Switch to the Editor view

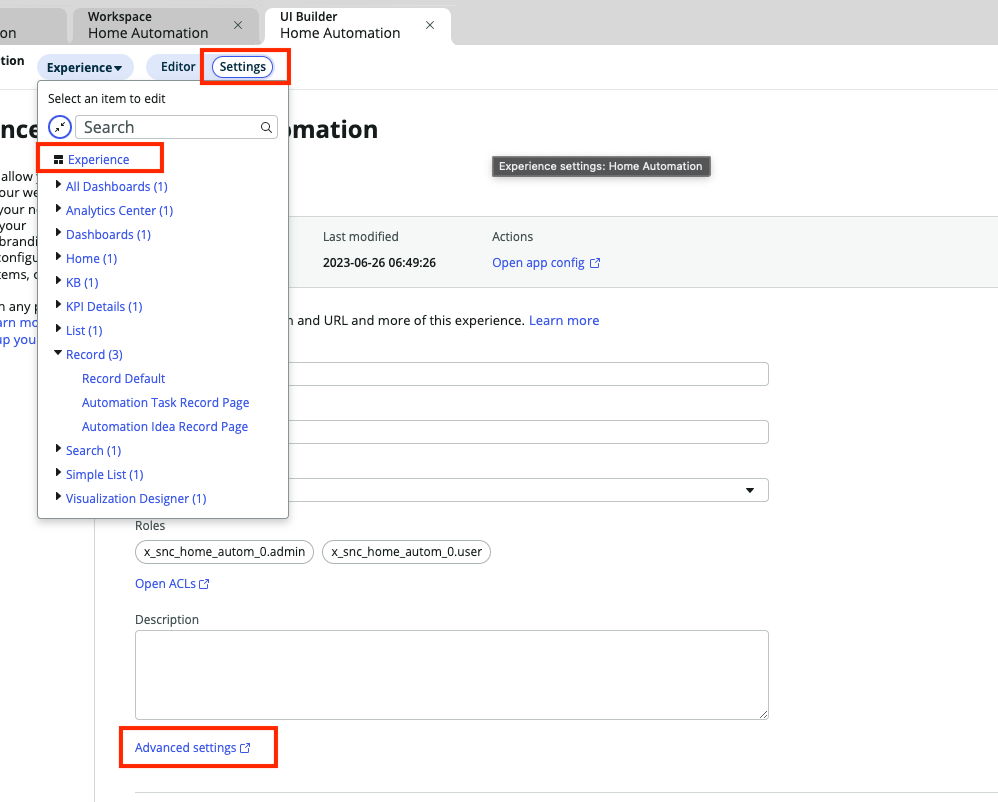(178, 66)
